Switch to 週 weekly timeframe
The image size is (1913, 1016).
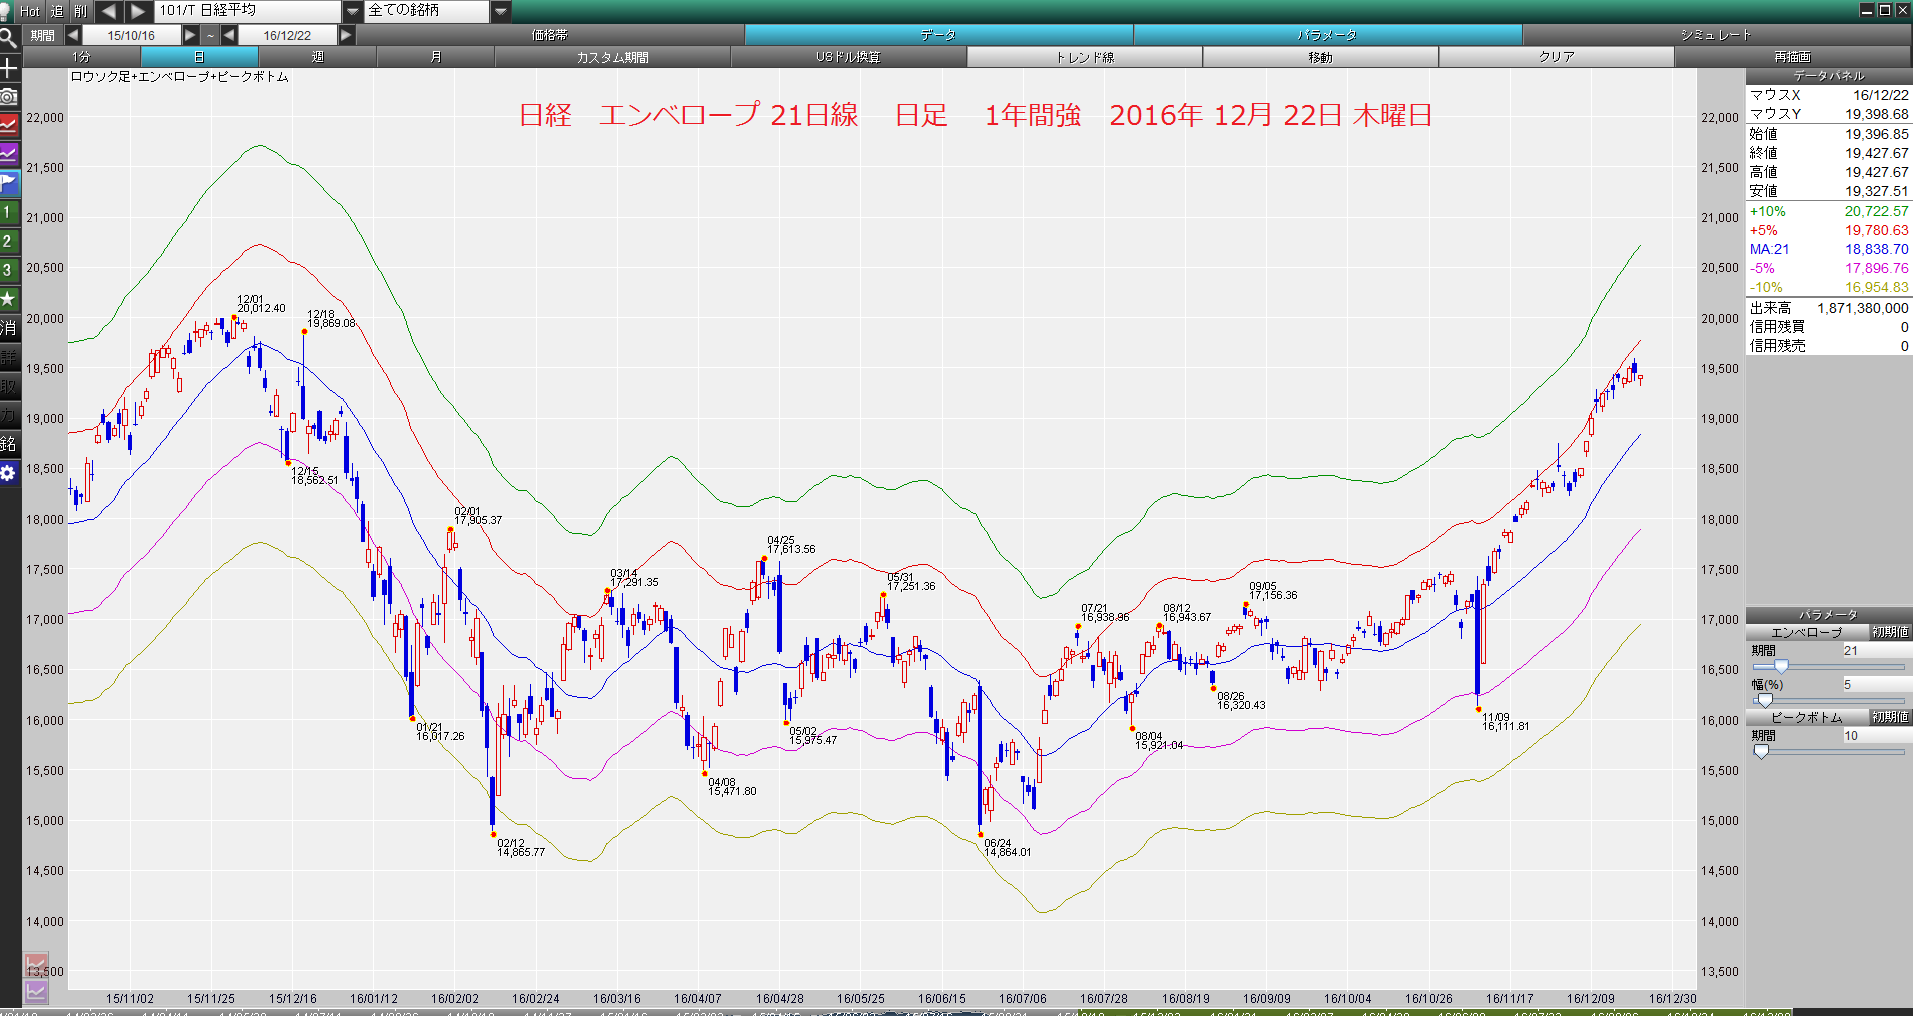[x=317, y=57]
